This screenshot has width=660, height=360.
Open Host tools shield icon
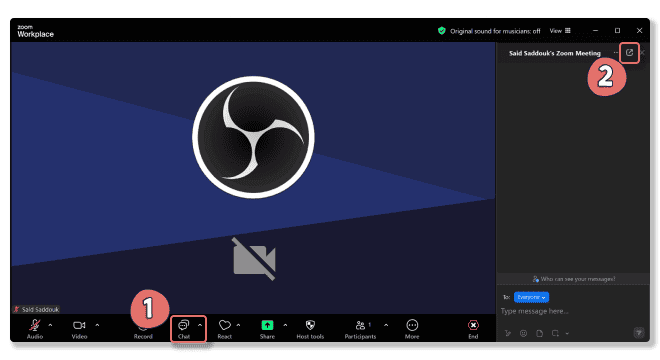pyautogui.click(x=310, y=325)
